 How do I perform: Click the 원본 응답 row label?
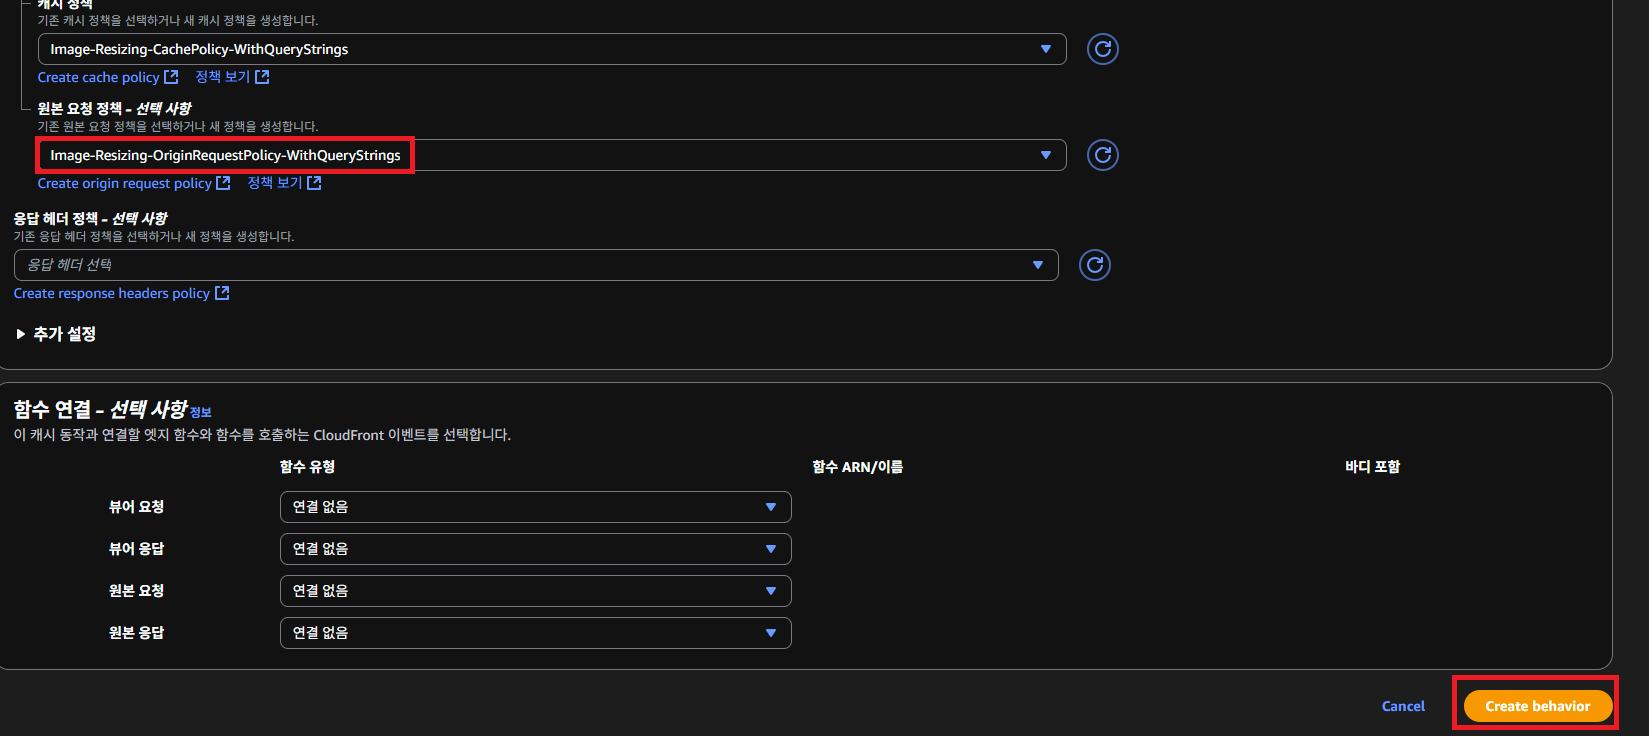(x=137, y=633)
